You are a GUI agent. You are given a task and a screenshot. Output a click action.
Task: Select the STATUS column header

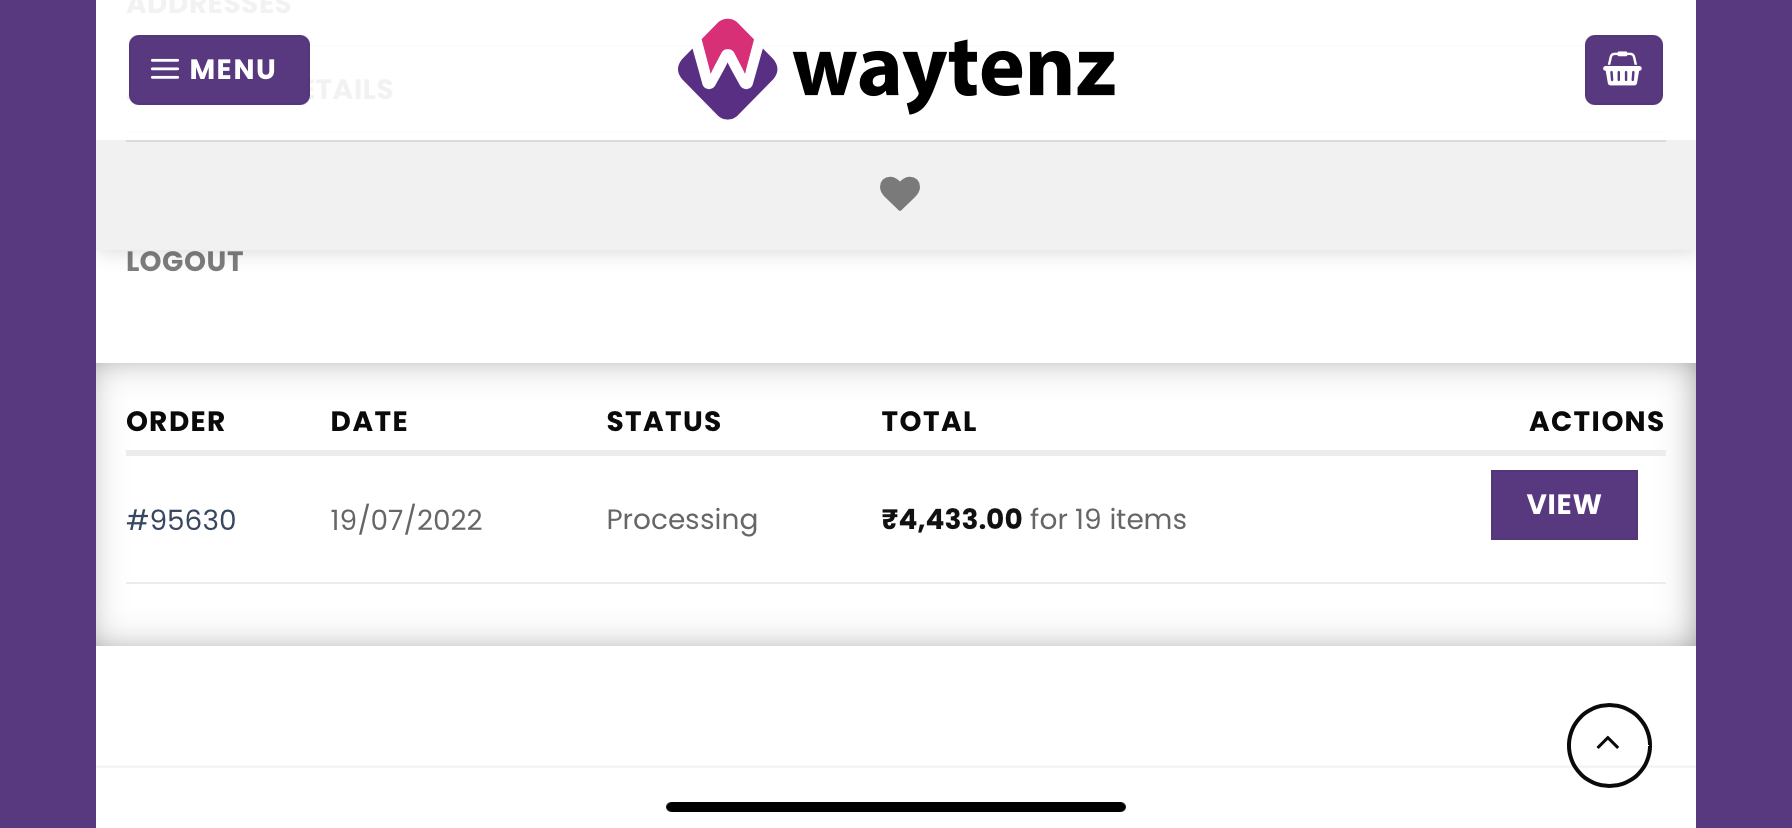664,422
